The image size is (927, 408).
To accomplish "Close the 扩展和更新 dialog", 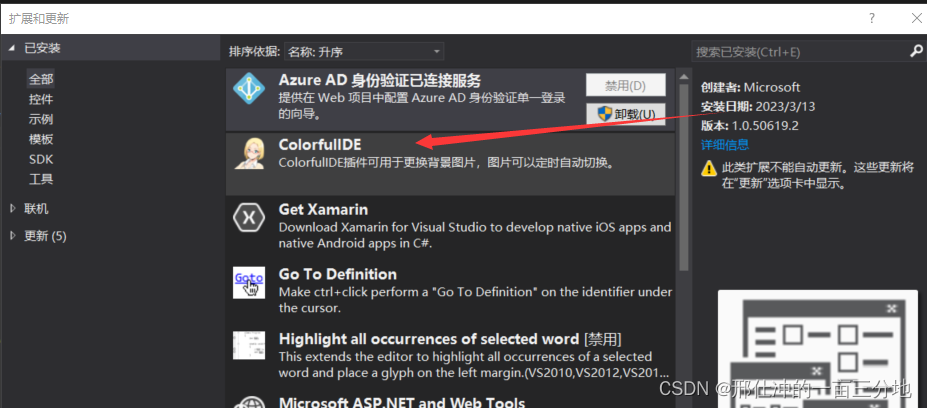I will tap(916, 18).
